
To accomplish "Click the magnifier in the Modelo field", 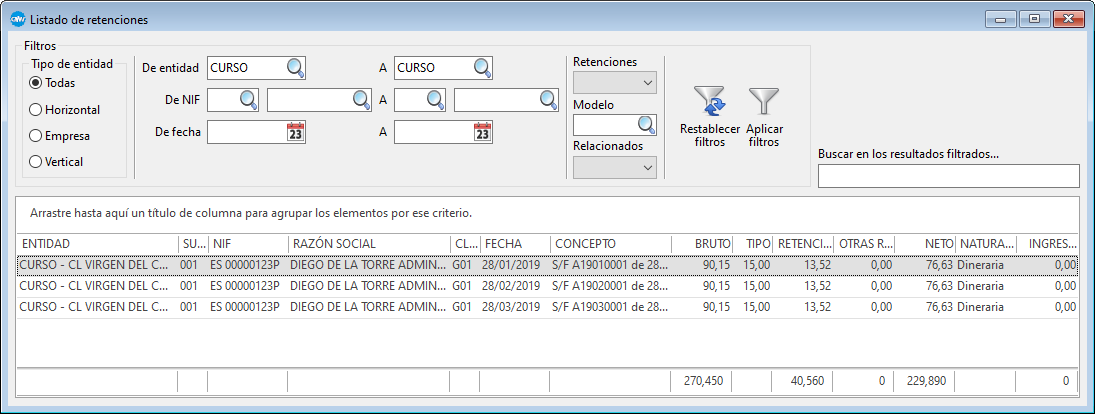I will [x=646, y=125].
